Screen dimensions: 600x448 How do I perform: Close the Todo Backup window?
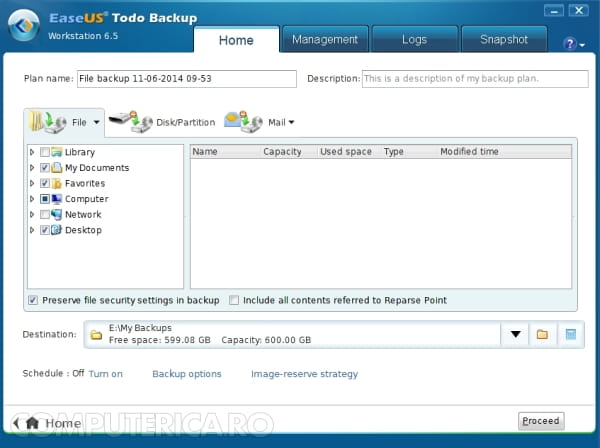coord(579,11)
